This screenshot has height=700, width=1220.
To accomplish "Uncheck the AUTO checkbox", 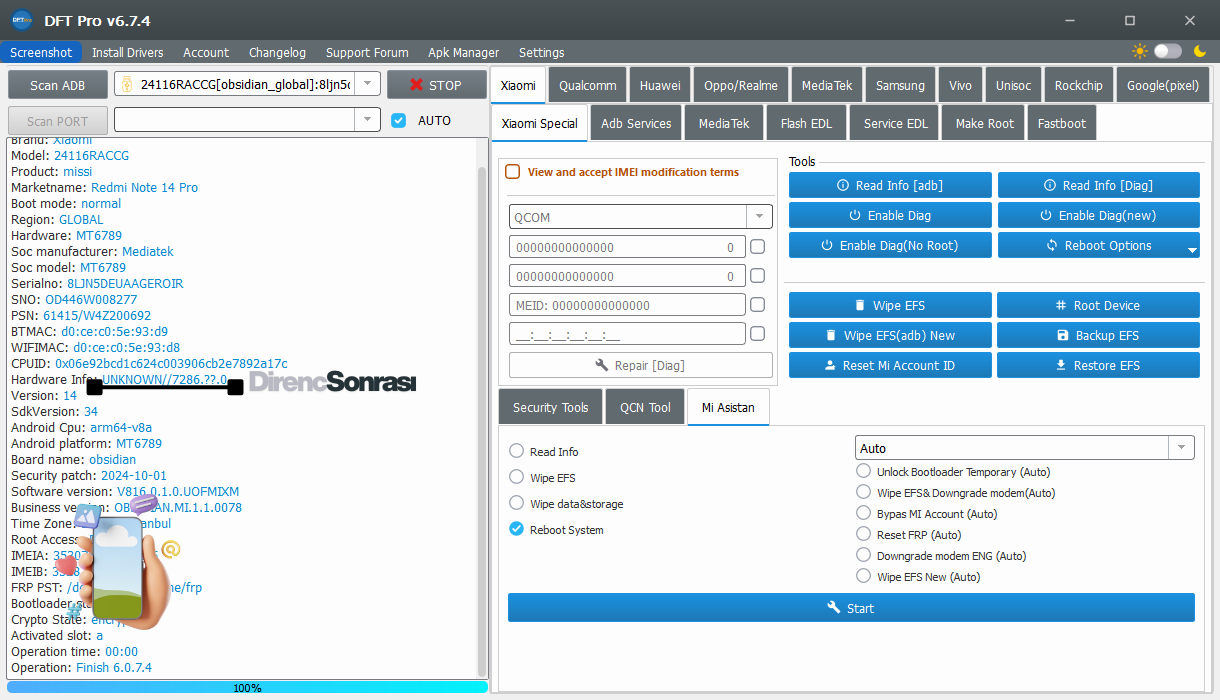I will click(399, 120).
